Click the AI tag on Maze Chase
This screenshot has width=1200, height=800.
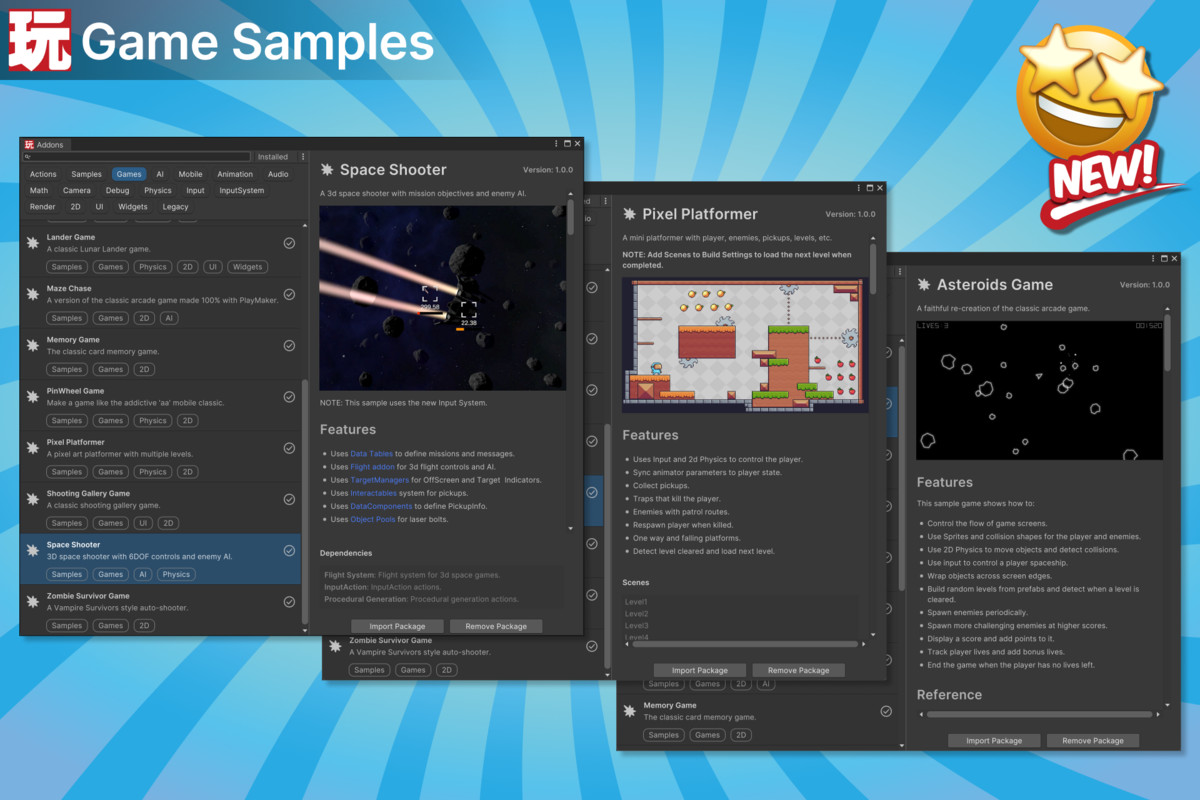(x=169, y=318)
